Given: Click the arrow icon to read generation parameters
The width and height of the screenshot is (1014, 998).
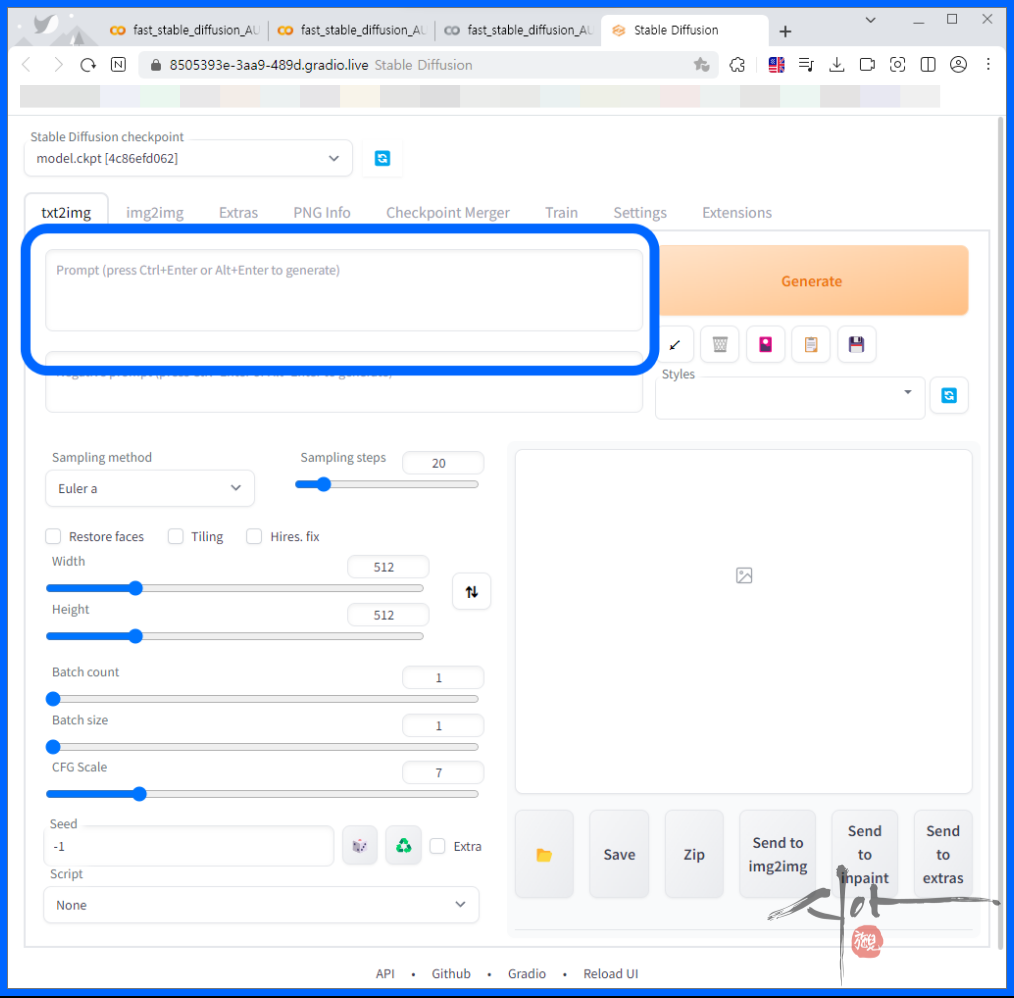Looking at the screenshot, I should [x=675, y=345].
